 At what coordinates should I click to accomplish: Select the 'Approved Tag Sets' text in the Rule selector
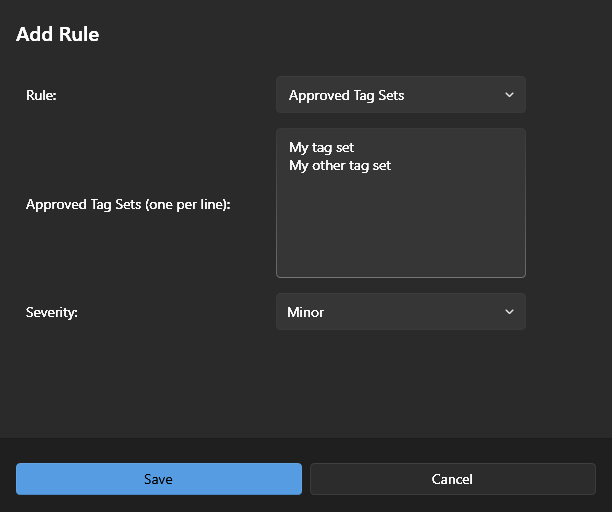pyautogui.click(x=346, y=95)
